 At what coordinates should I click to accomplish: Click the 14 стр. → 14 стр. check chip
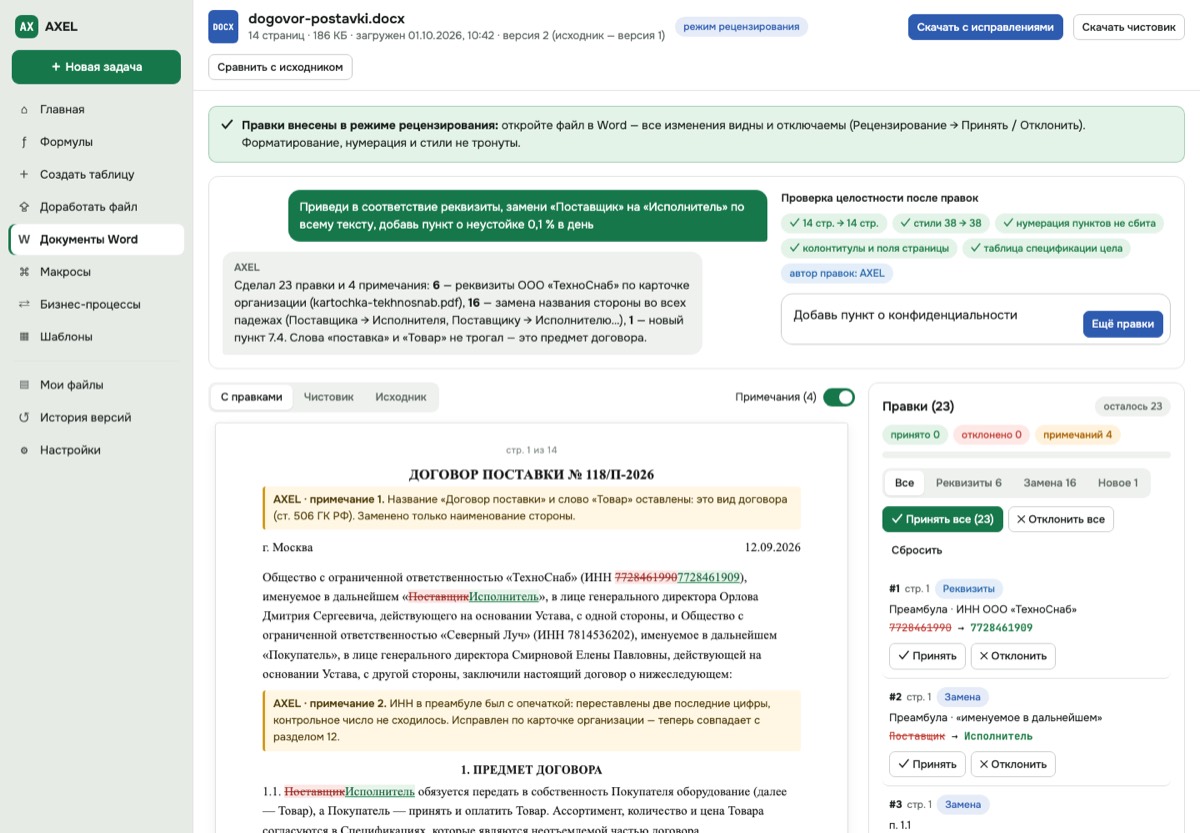833,223
